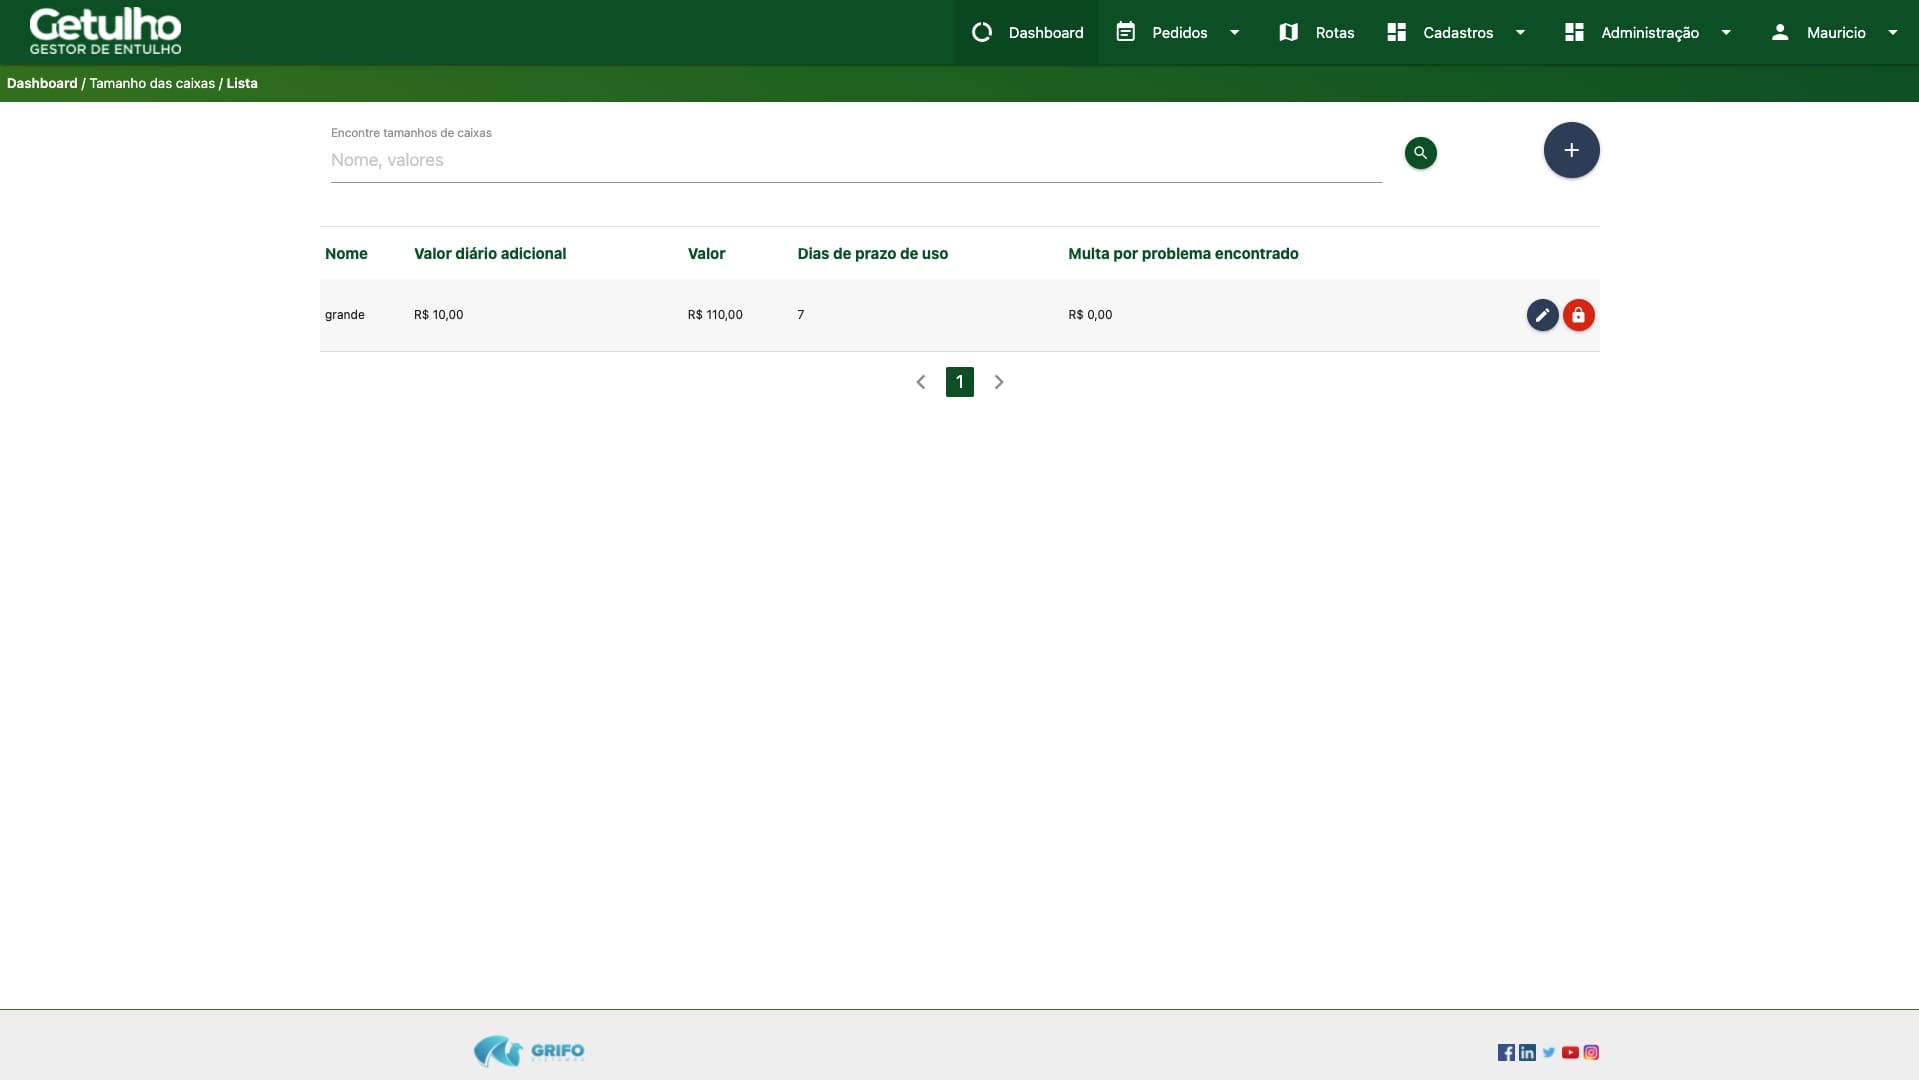Open the YouTube icon in footer
The height and width of the screenshot is (1080, 1919).
1570,1052
